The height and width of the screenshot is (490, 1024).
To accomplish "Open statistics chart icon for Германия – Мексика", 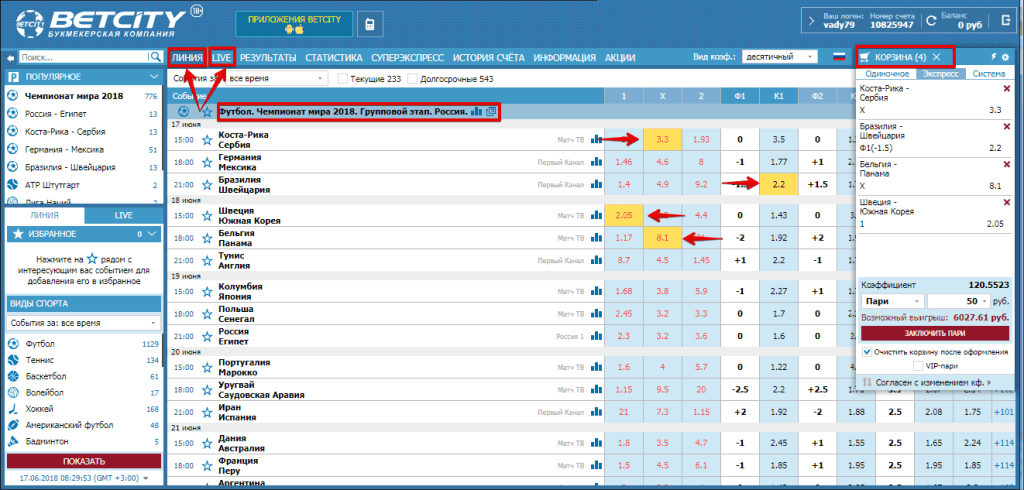I will 597,162.
